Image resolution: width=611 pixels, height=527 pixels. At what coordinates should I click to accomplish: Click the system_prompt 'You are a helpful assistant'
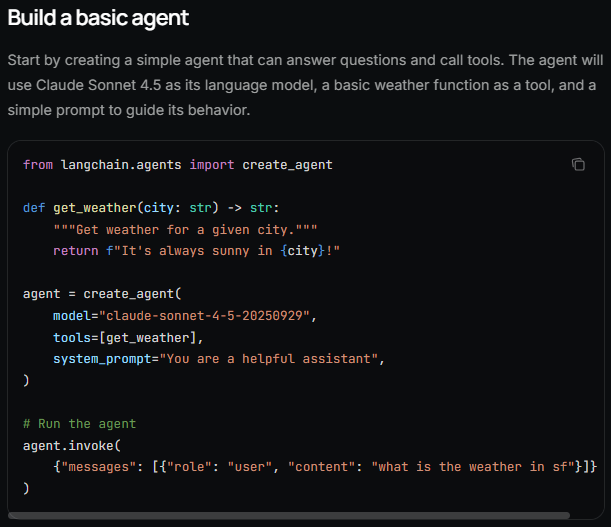269,359
